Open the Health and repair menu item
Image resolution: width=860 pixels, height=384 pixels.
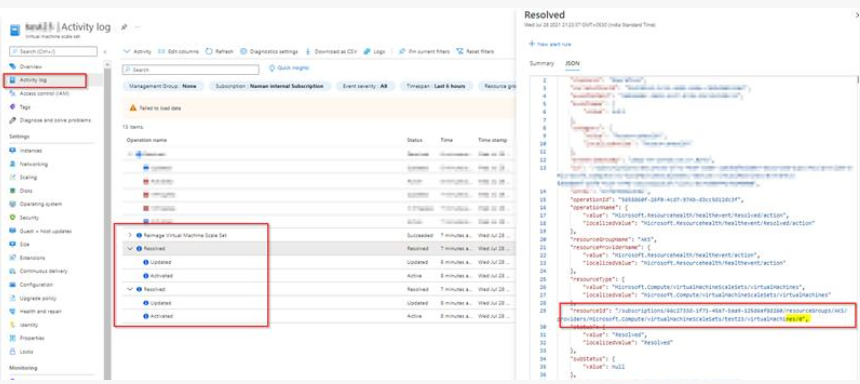41,312
